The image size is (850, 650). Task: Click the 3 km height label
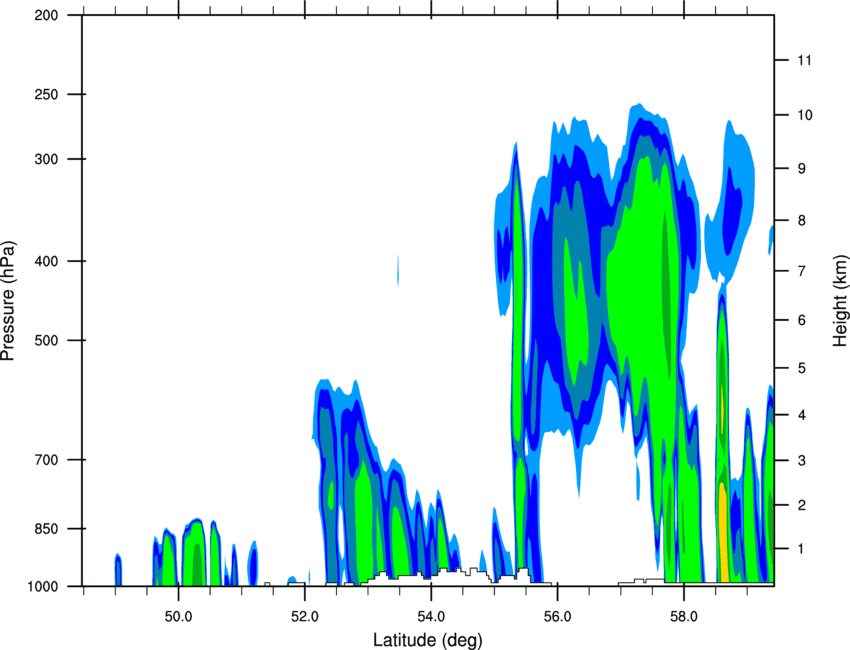[x=801, y=461]
